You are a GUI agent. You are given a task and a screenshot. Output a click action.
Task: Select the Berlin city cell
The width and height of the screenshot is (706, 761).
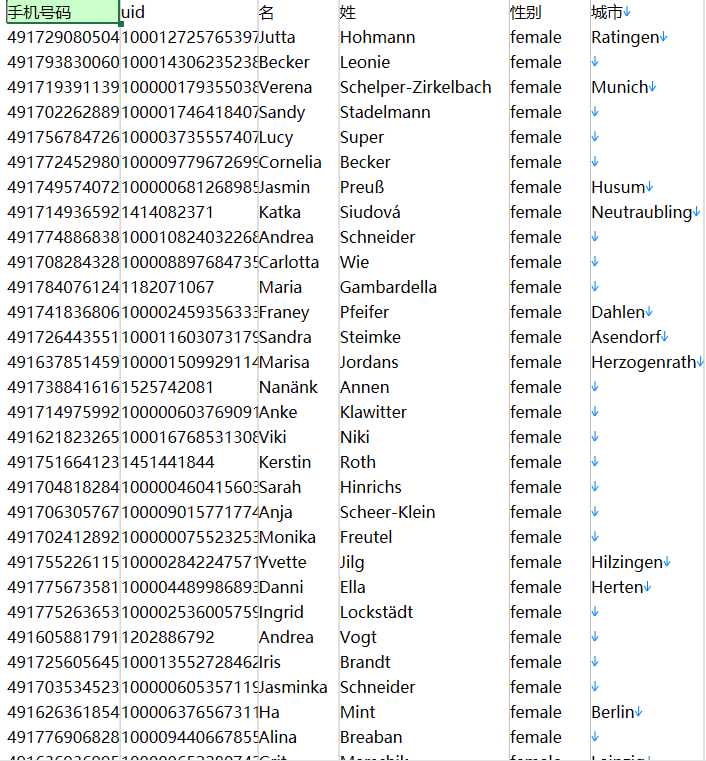point(646,712)
